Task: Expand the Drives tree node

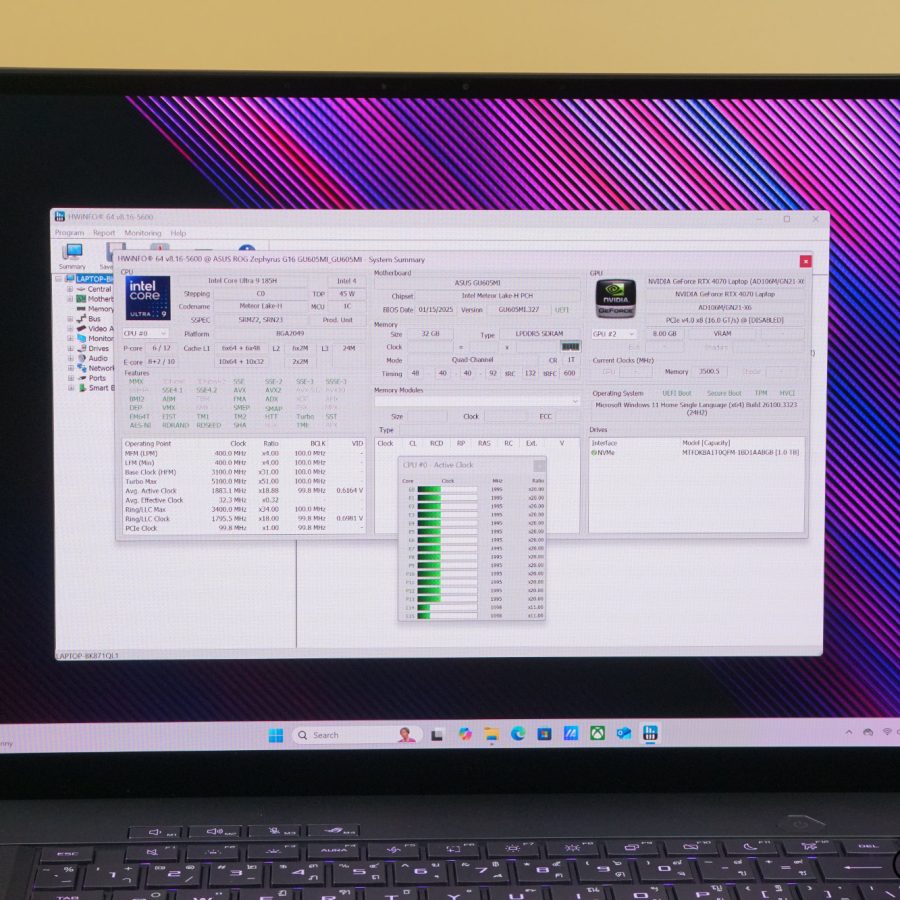Action: click(x=70, y=348)
